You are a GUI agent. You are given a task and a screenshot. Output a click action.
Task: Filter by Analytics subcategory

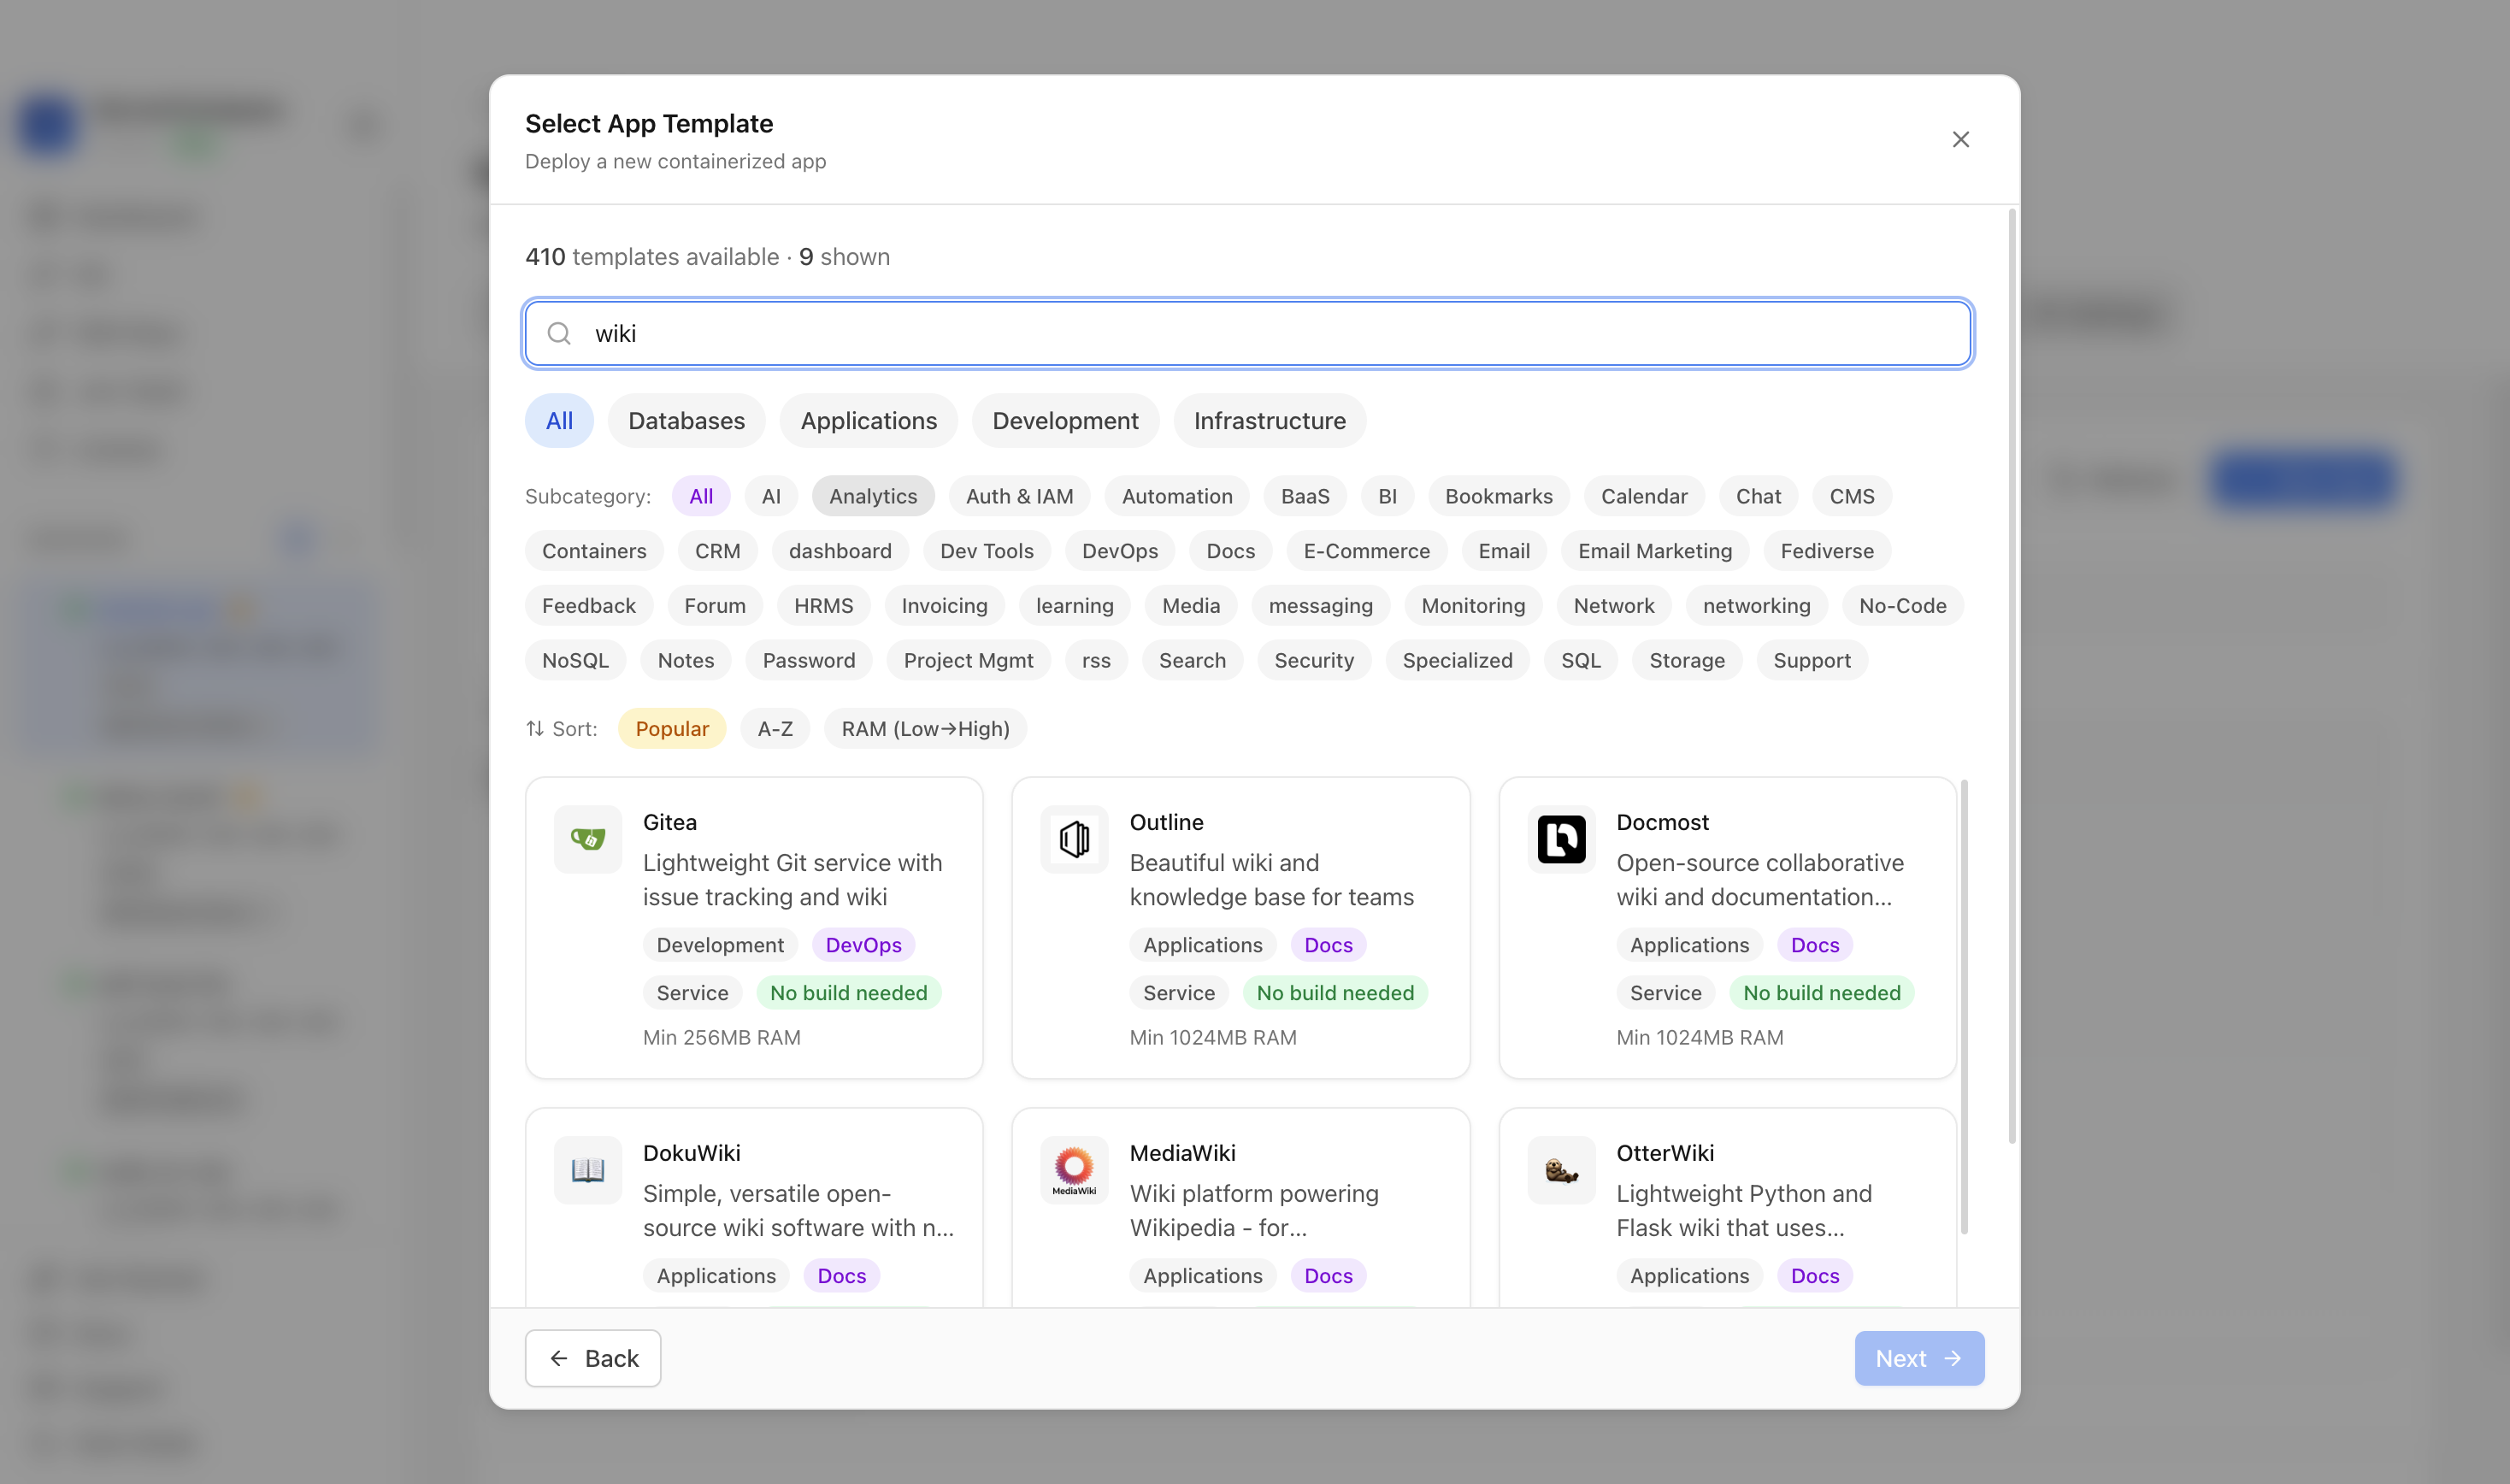(x=873, y=496)
